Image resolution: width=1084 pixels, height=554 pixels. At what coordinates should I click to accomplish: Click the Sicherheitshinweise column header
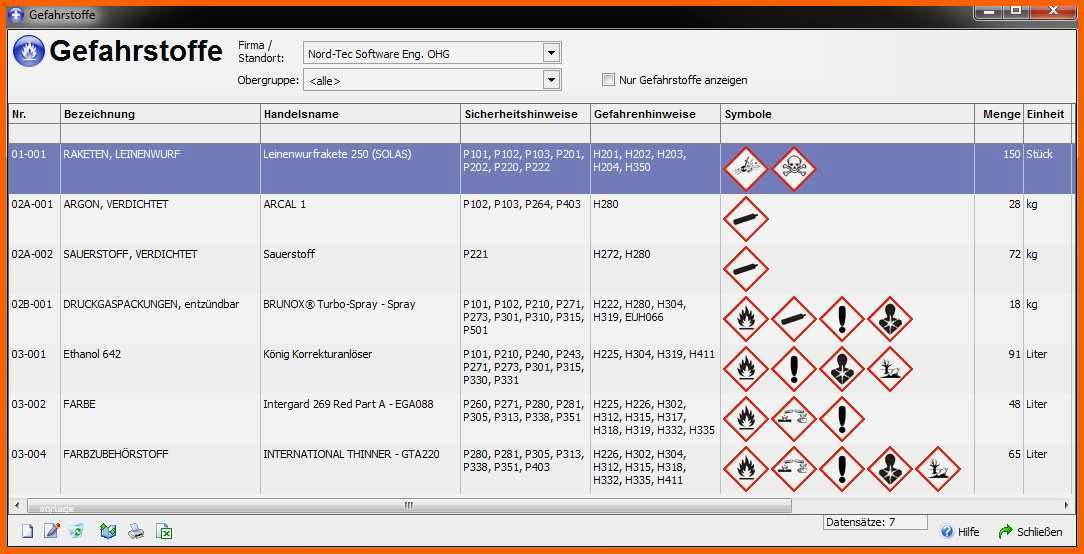(525, 114)
